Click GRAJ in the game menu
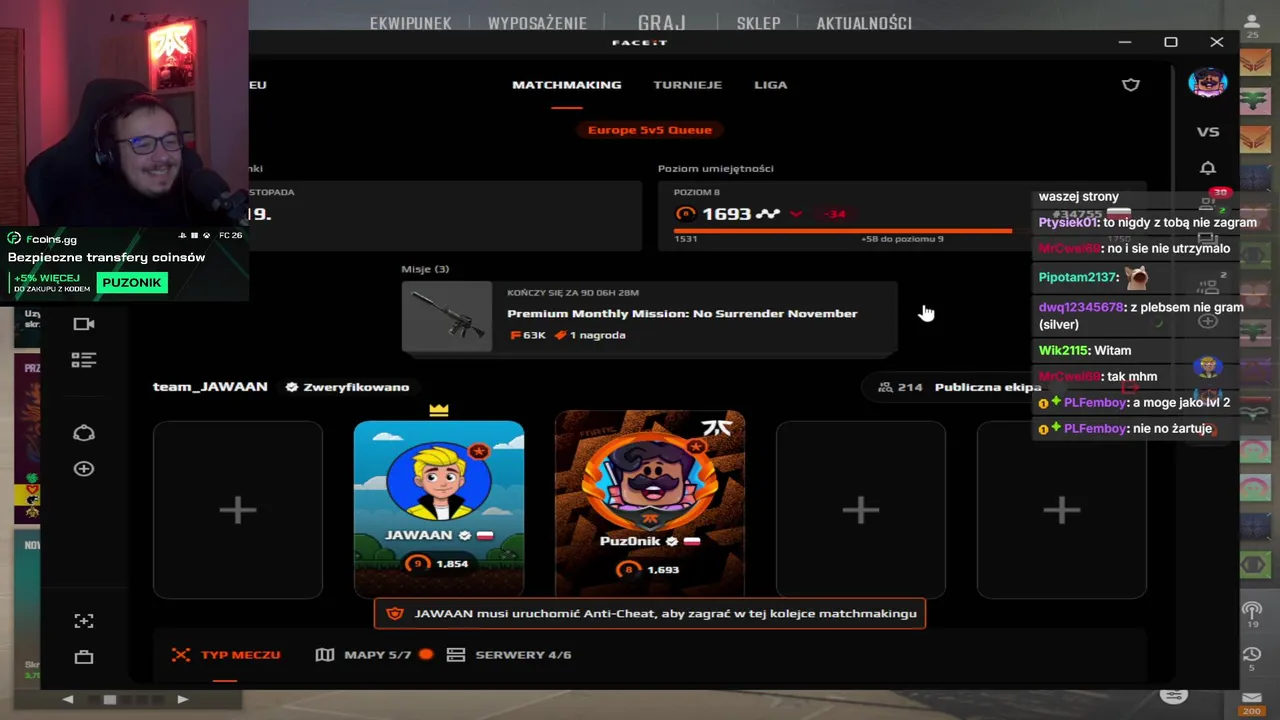 click(x=662, y=22)
